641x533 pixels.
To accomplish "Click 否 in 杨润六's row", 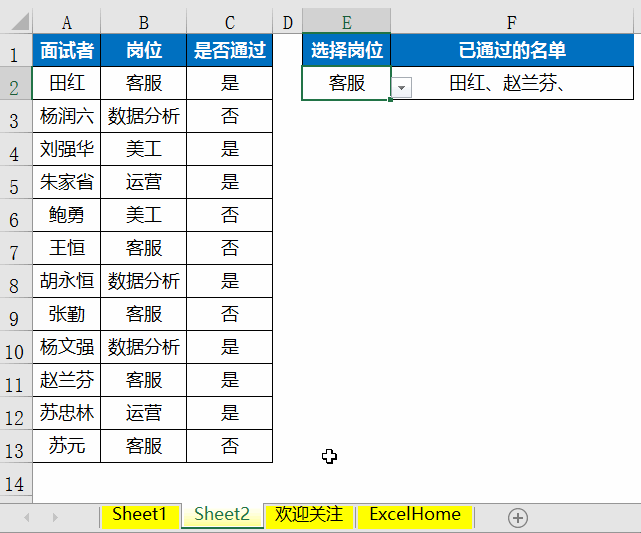I will (x=230, y=116).
